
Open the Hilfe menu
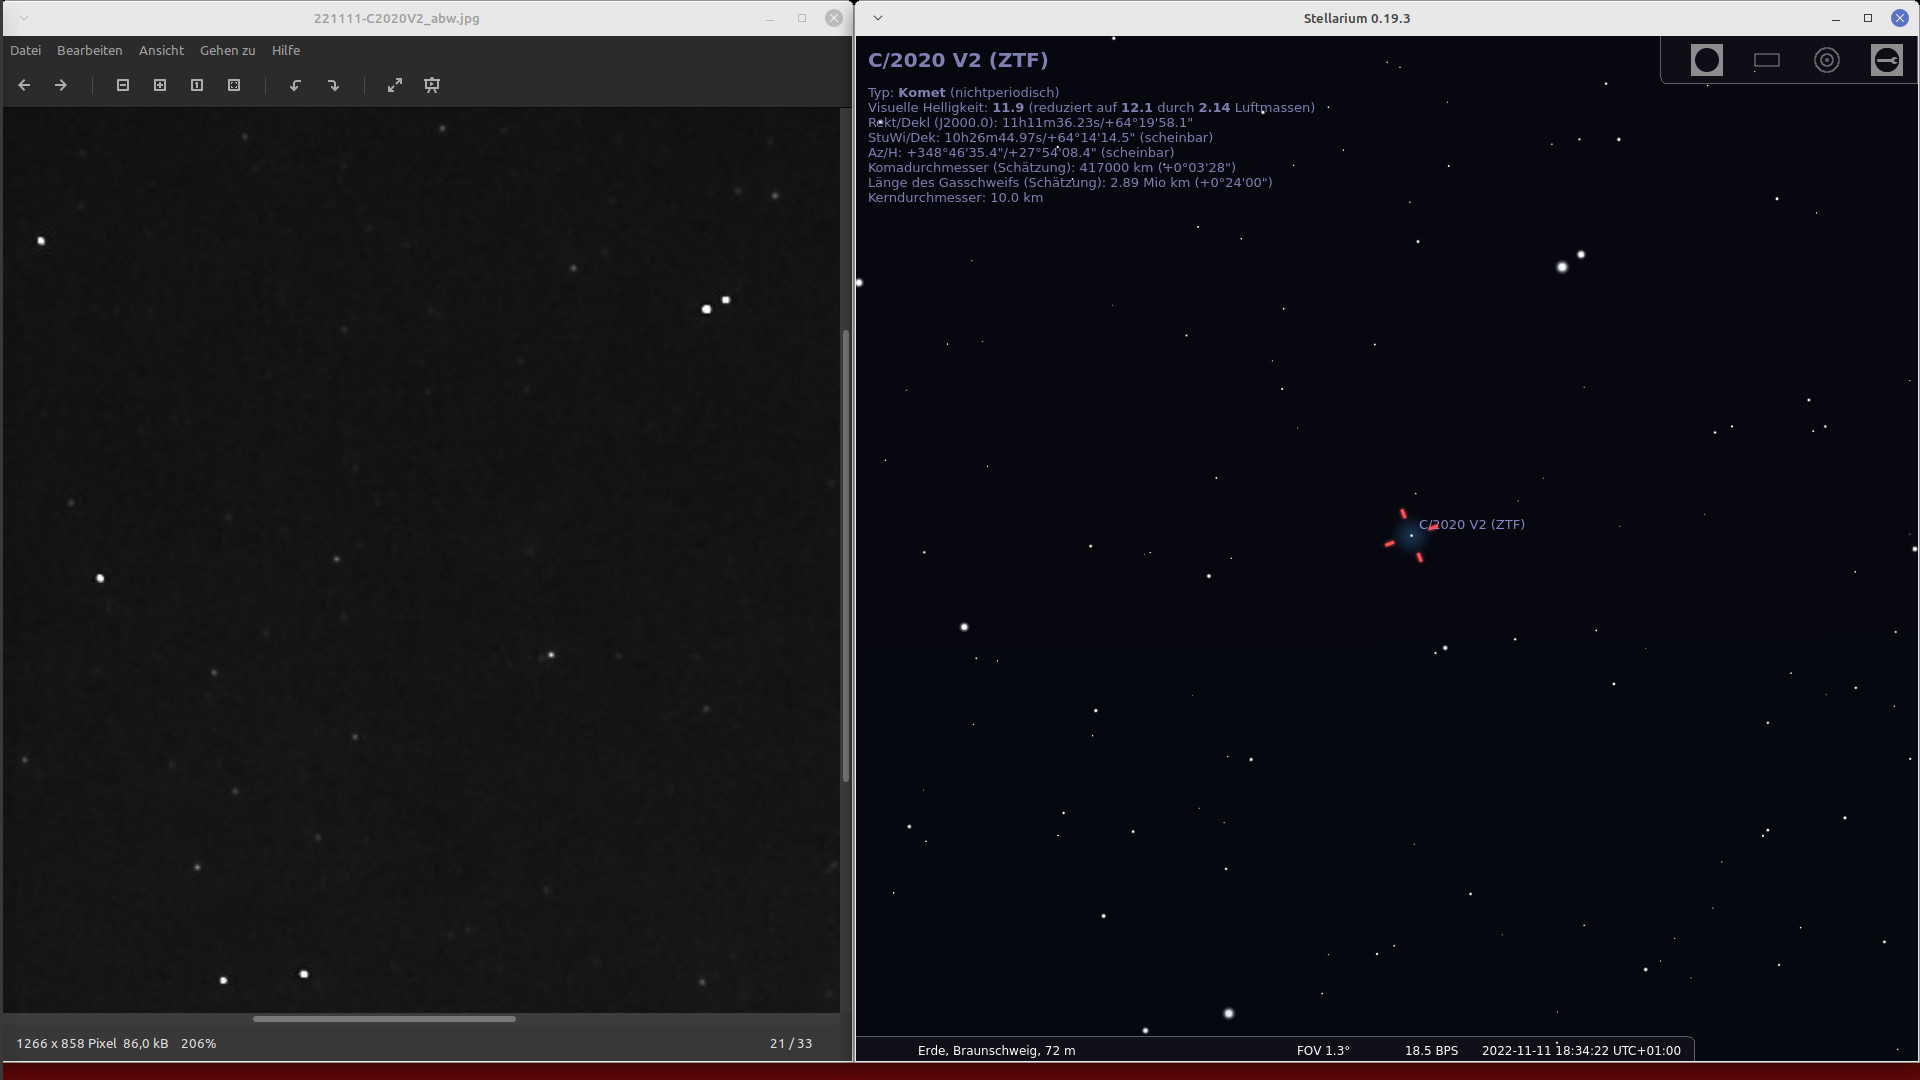[x=286, y=50]
